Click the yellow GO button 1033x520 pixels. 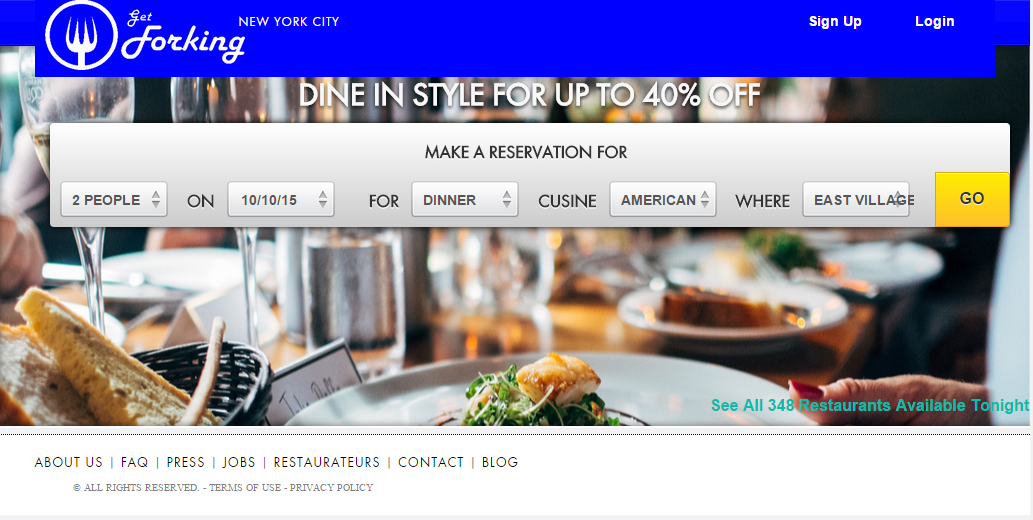(972, 199)
